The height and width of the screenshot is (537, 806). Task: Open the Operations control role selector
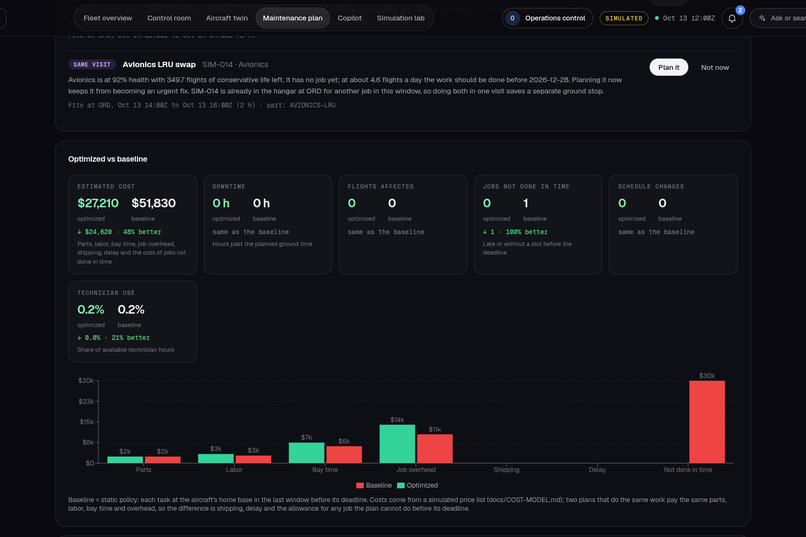coord(547,18)
